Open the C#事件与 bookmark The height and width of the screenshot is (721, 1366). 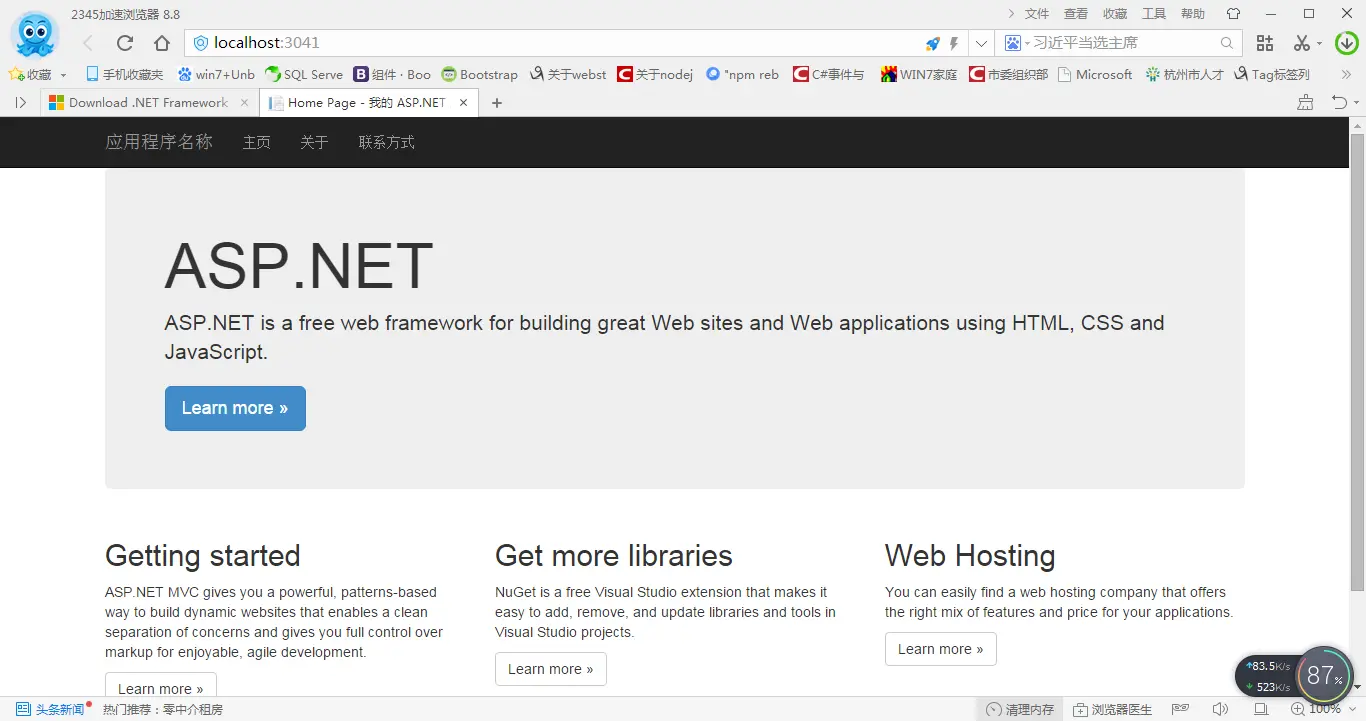tap(829, 74)
